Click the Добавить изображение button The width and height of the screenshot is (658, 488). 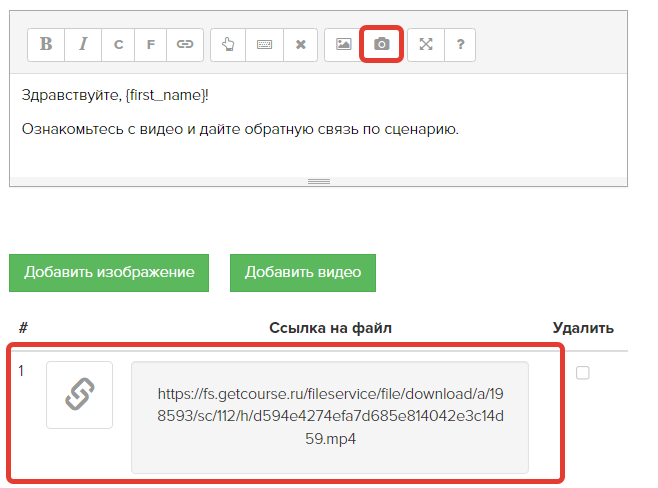coord(109,273)
